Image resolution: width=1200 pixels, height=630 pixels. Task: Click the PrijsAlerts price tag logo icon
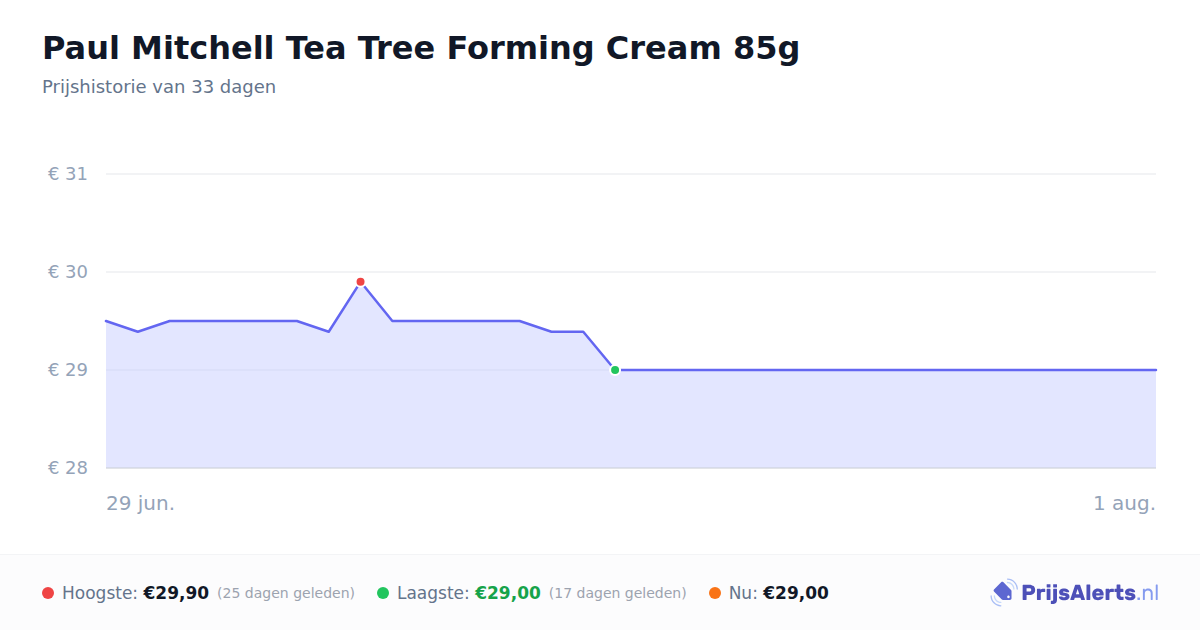(1003, 593)
